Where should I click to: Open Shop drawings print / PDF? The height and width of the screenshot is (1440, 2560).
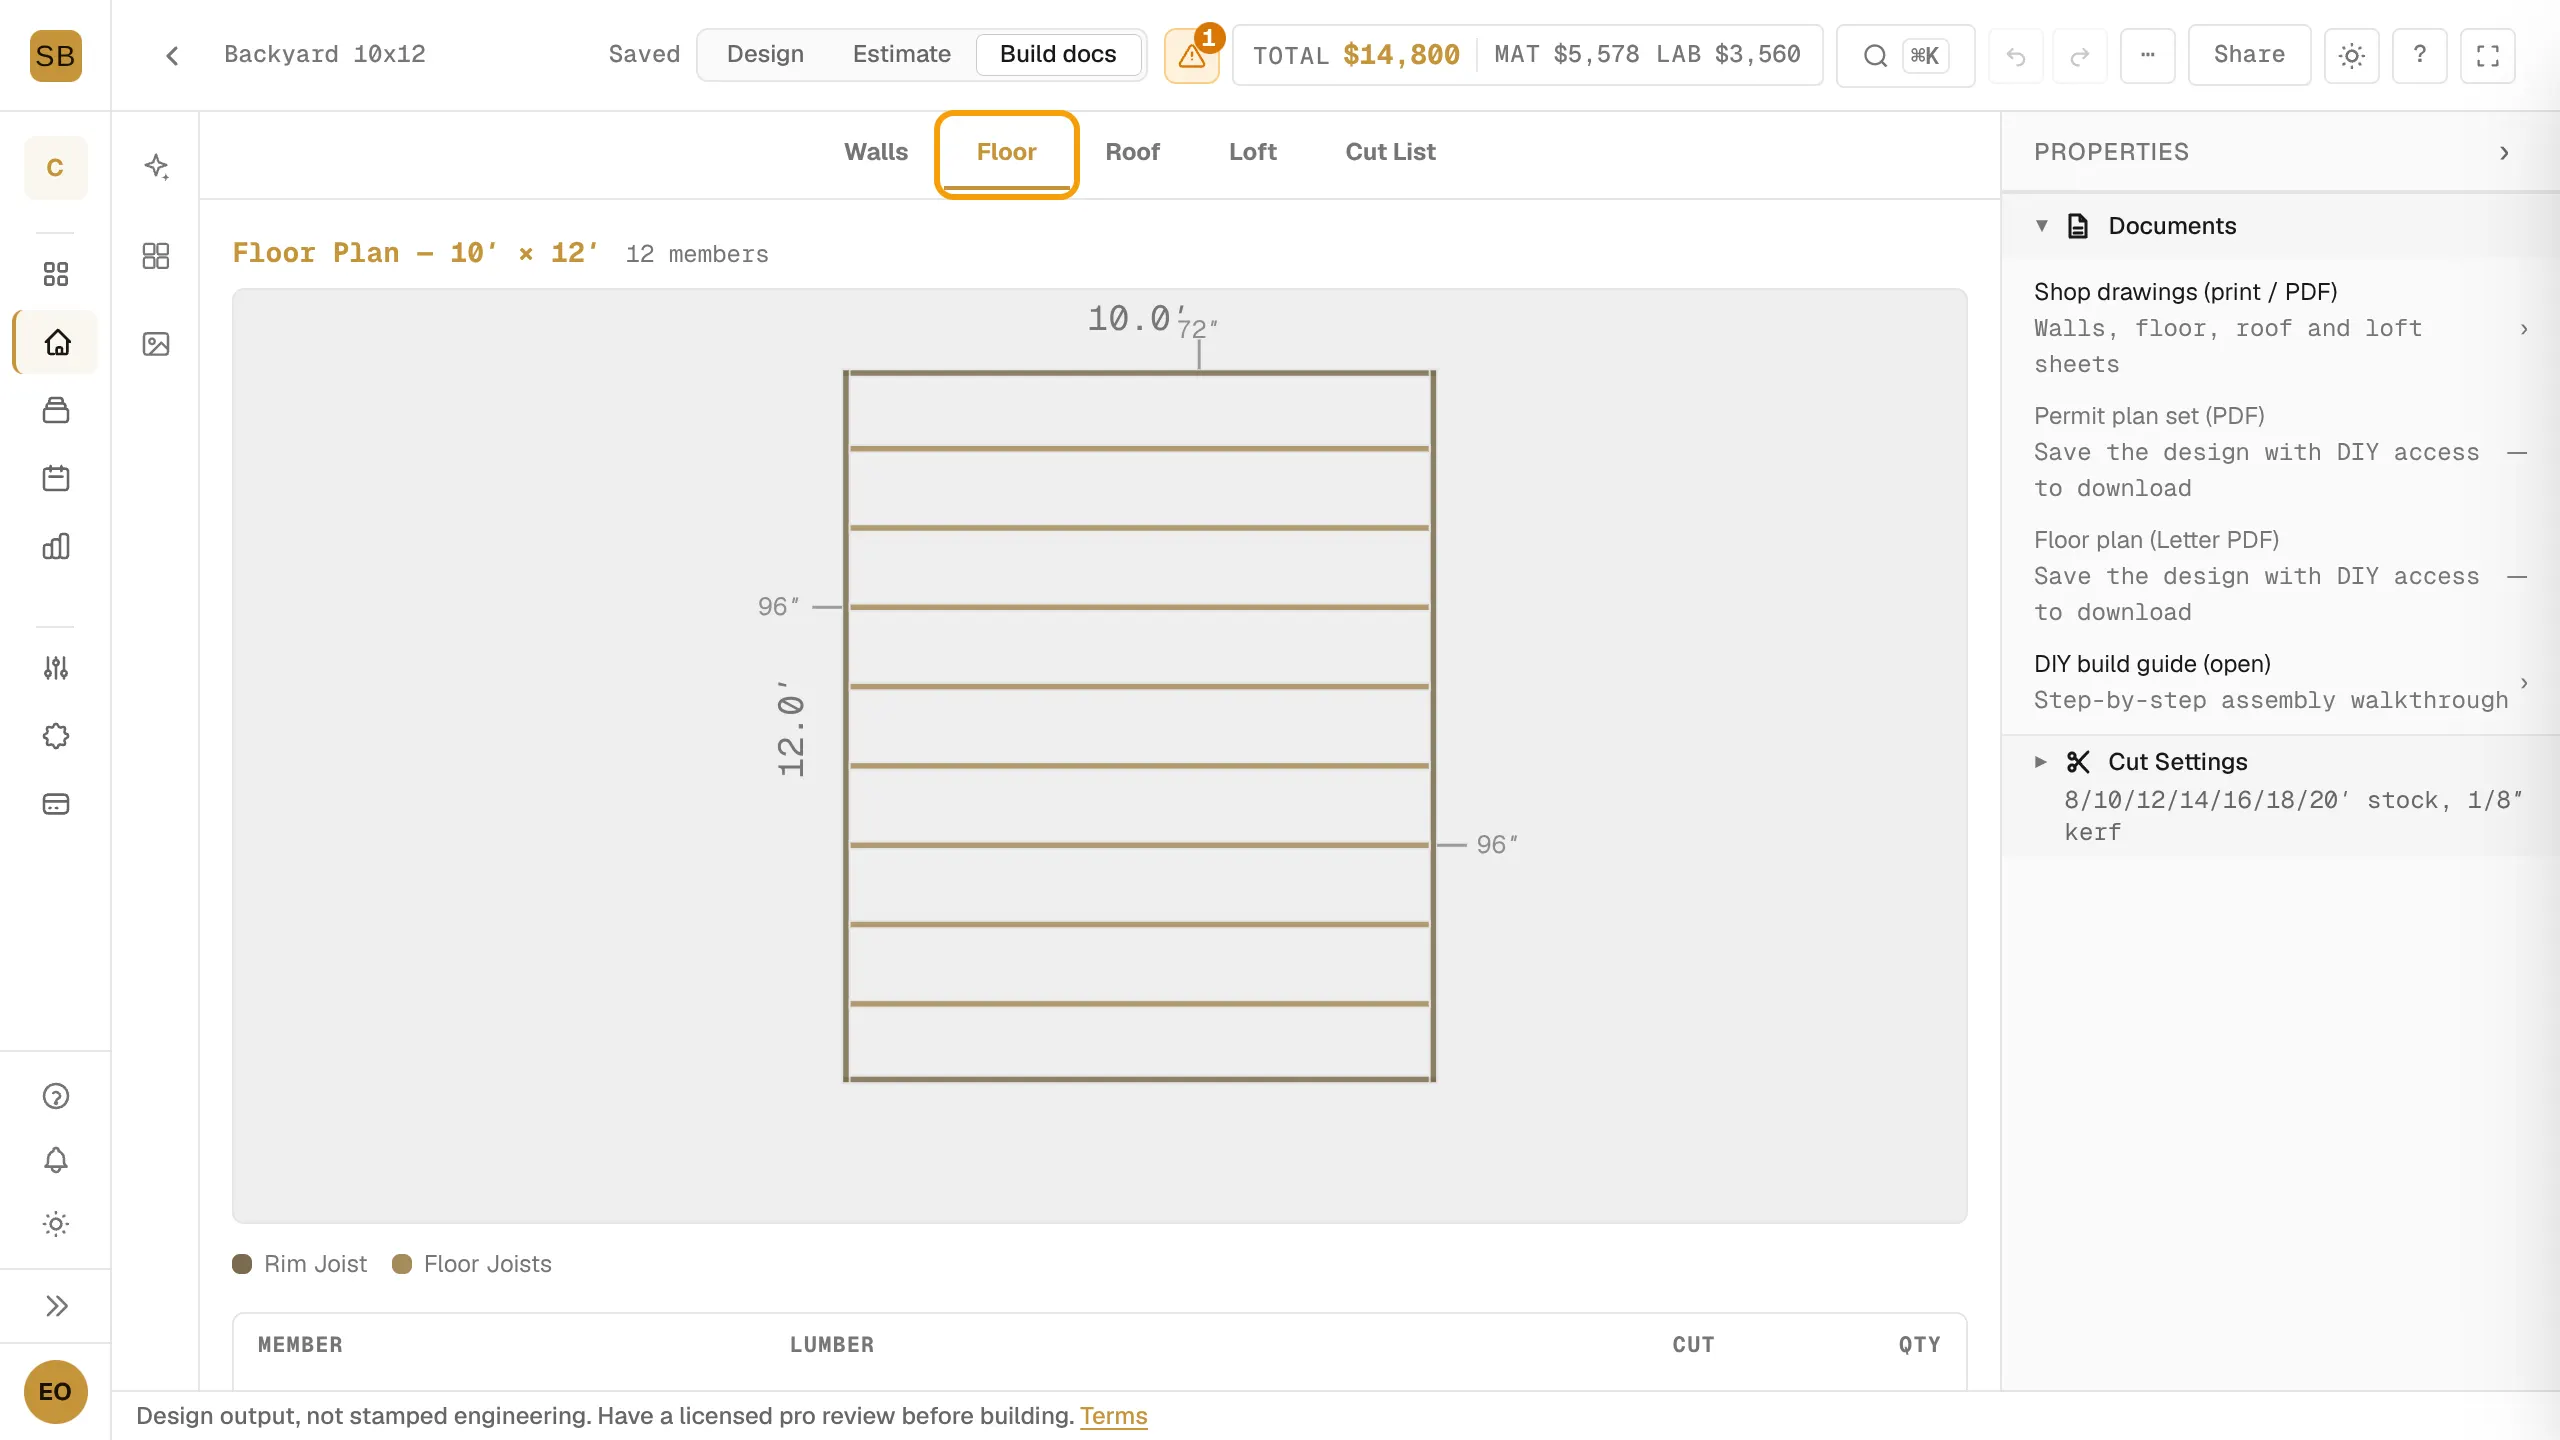coord(2280,328)
